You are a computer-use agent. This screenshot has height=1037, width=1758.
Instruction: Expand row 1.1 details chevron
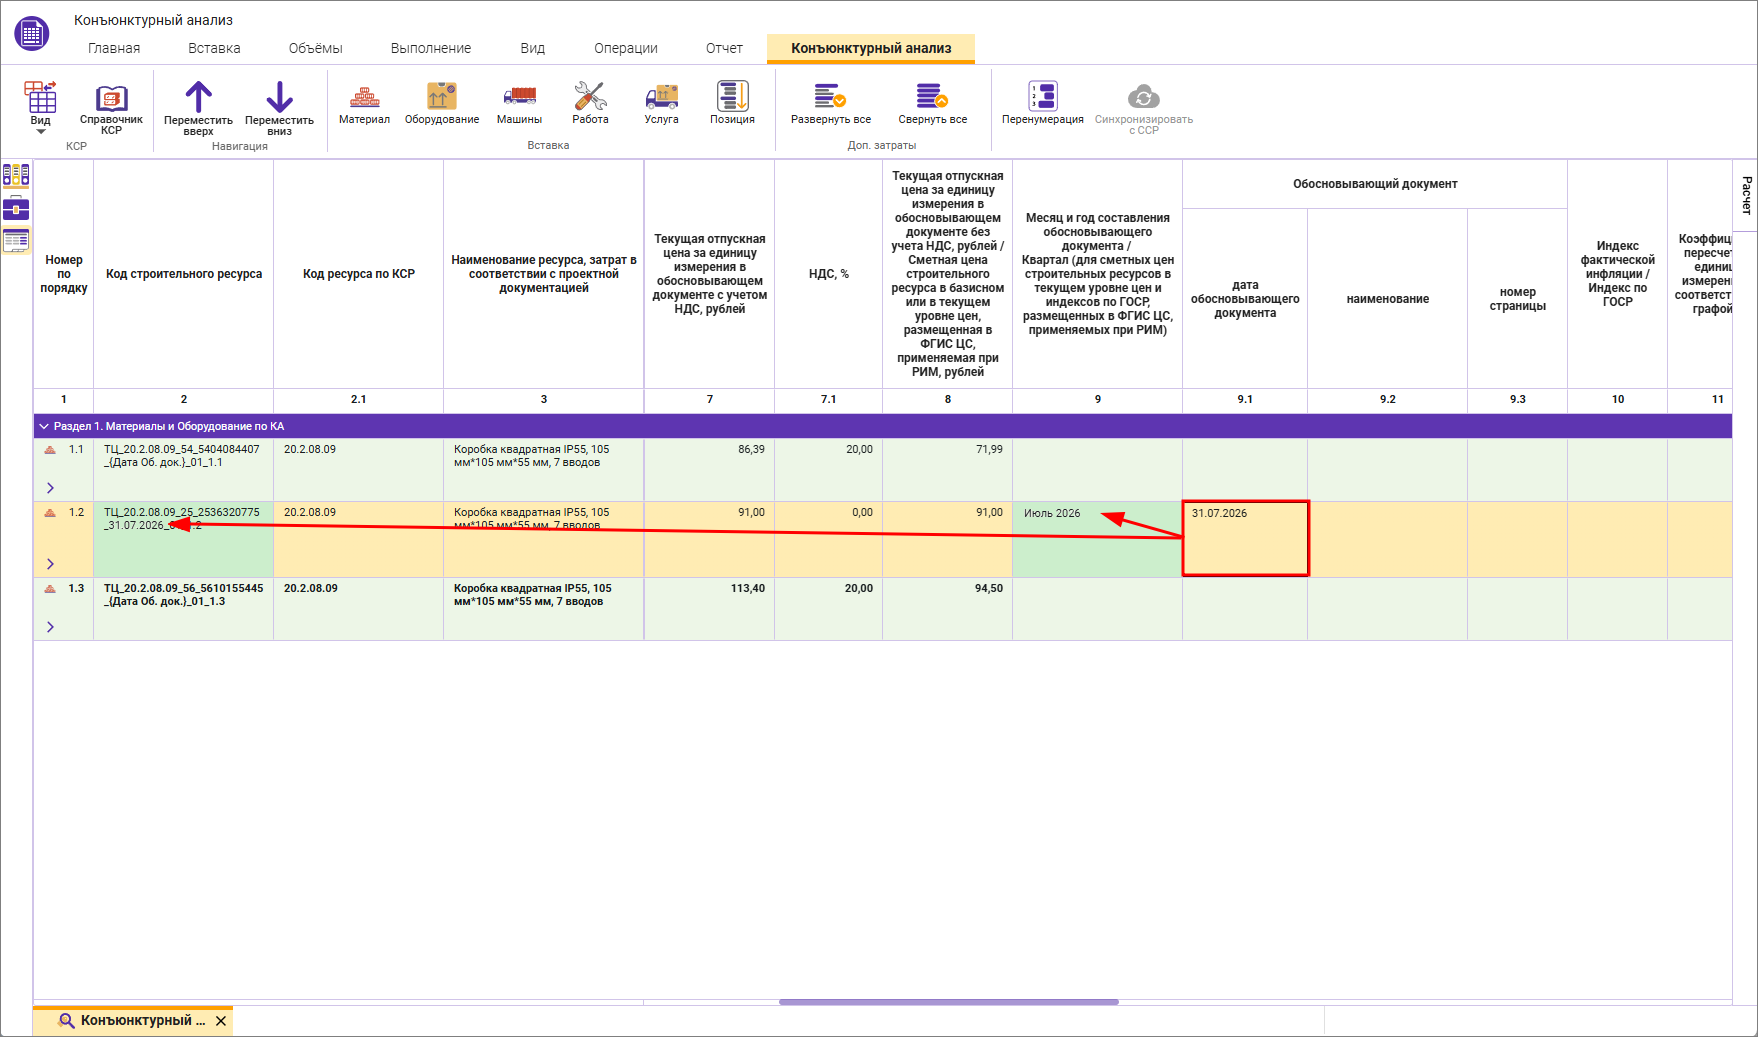[x=50, y=488]
